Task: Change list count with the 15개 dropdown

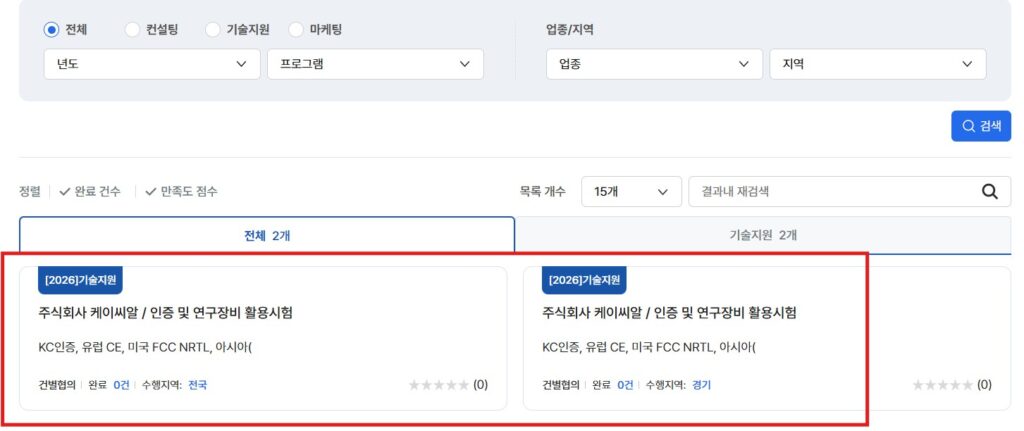Action: click(x=631, y=192)
